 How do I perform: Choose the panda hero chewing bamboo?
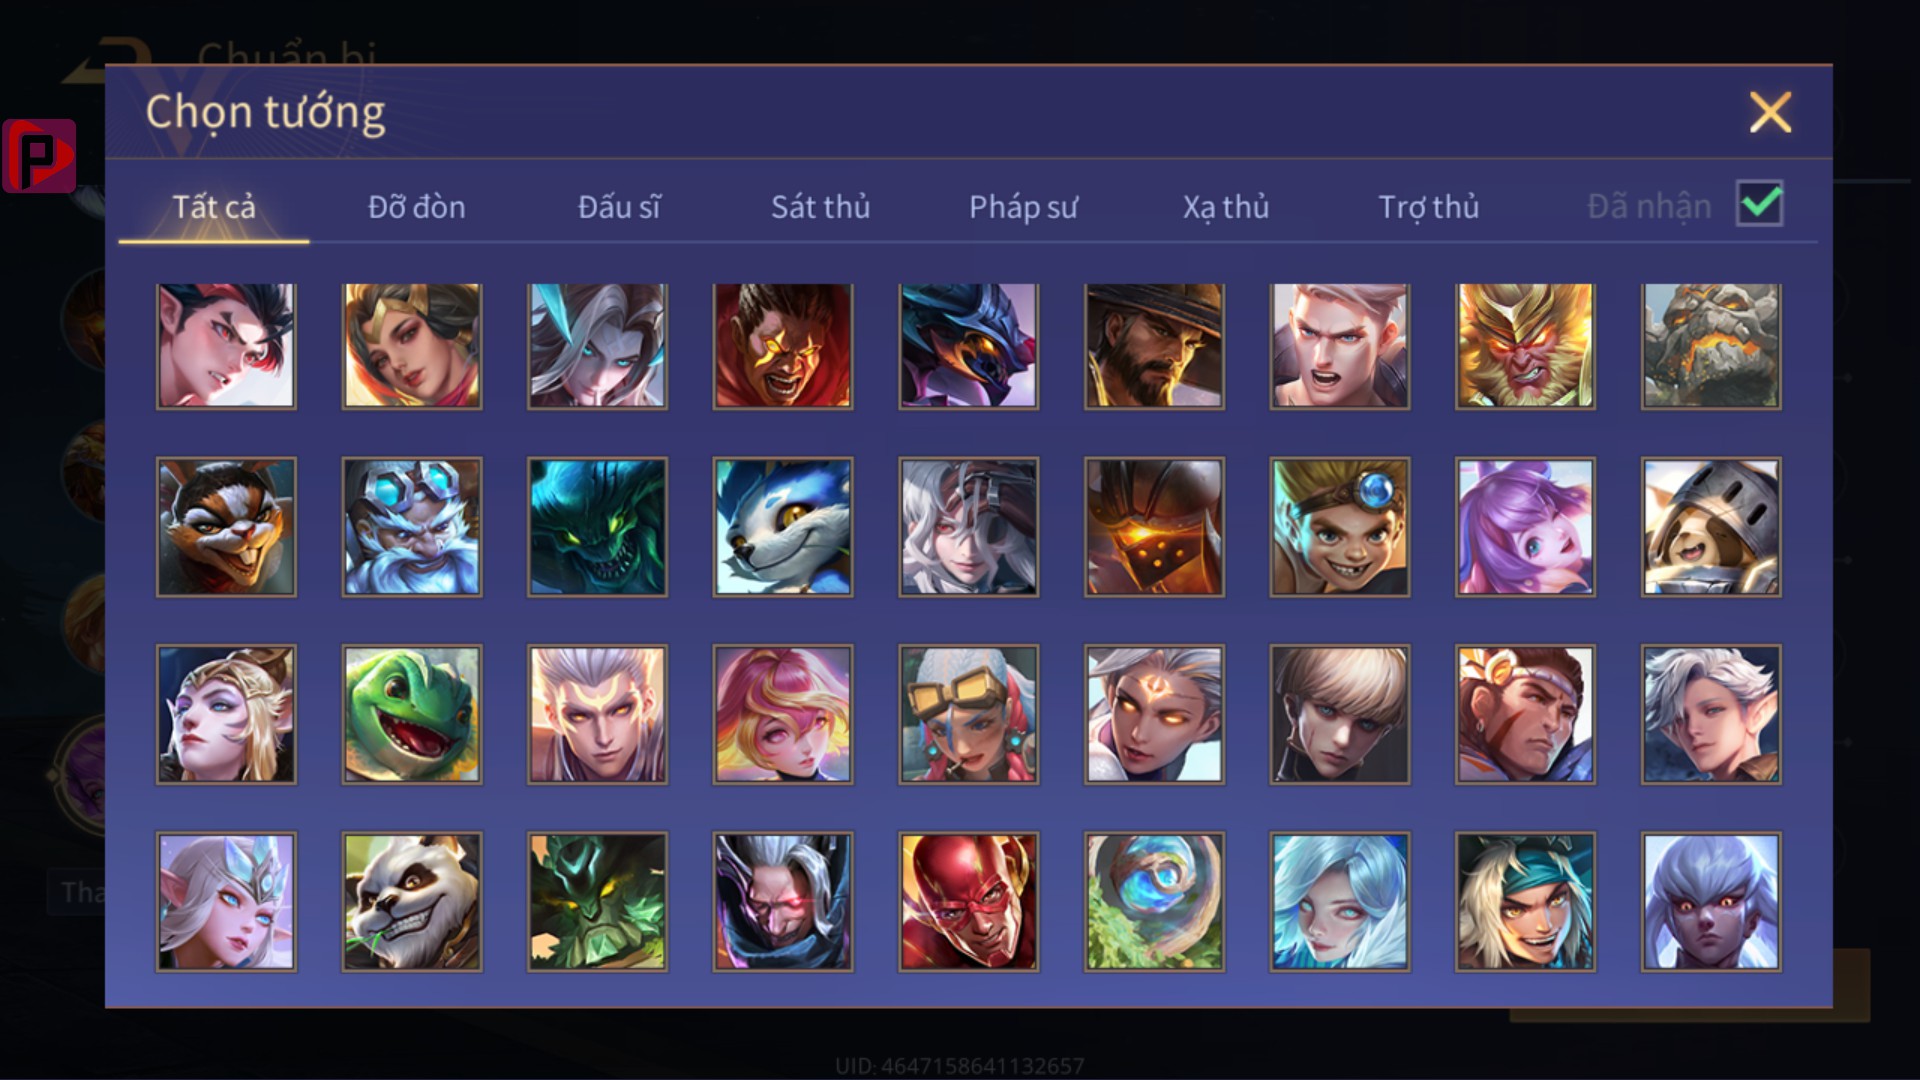(x=412, y=902)
